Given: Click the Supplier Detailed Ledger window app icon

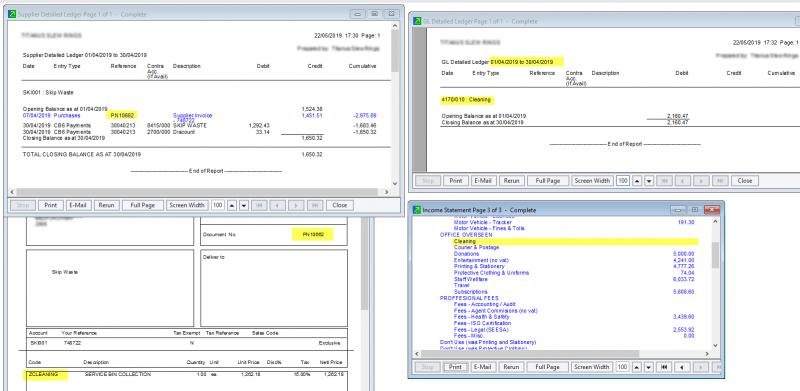Looking at the screenshot, I should [13, 14].
